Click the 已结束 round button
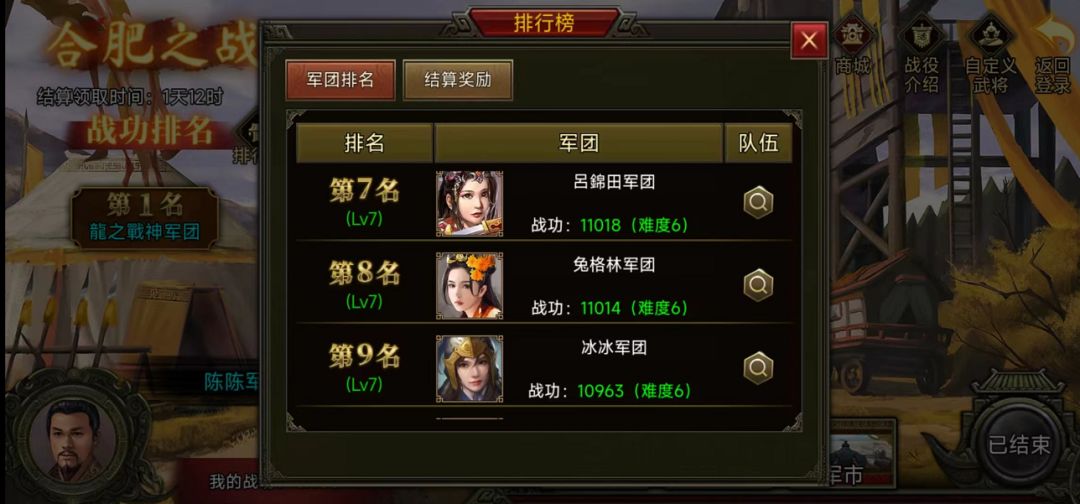1080x504 pixels. (x=1019, y=445)
